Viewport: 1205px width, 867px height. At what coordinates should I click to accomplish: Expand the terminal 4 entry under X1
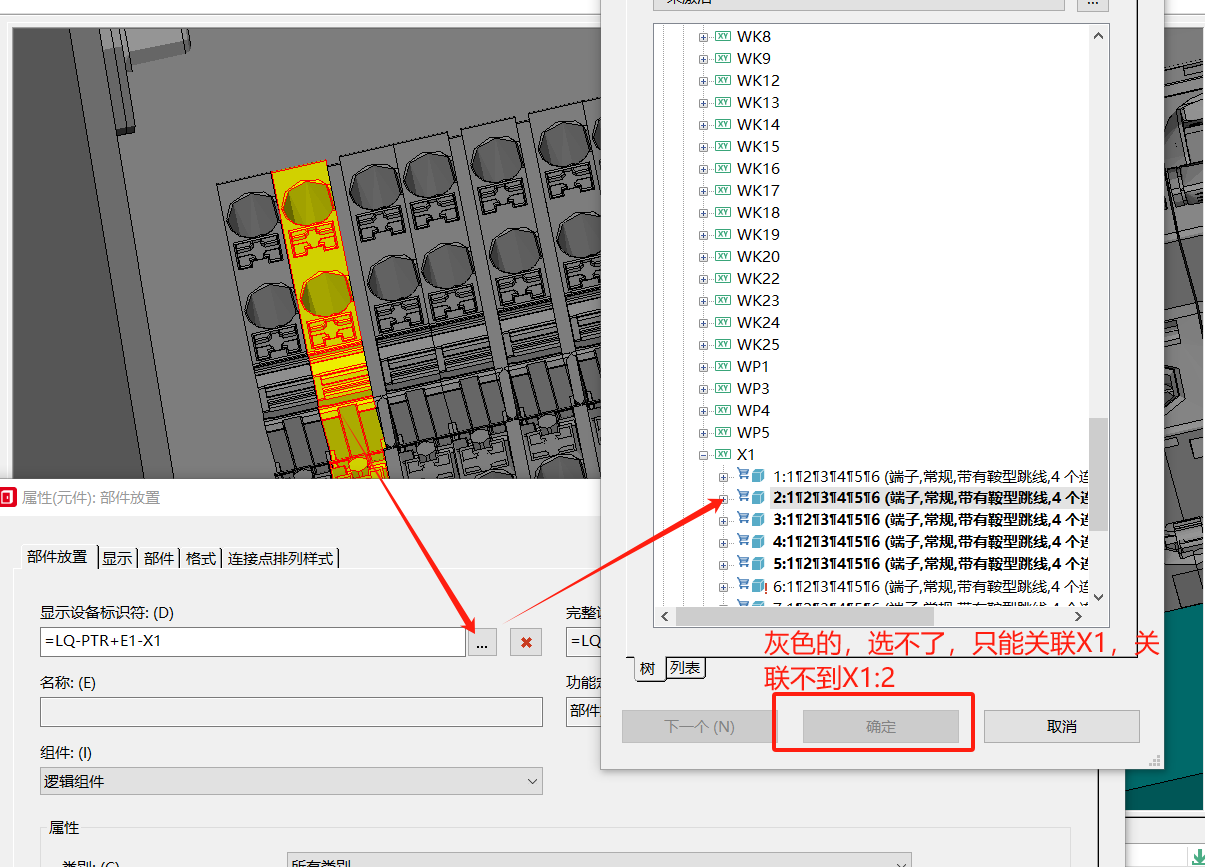point(723,541)
